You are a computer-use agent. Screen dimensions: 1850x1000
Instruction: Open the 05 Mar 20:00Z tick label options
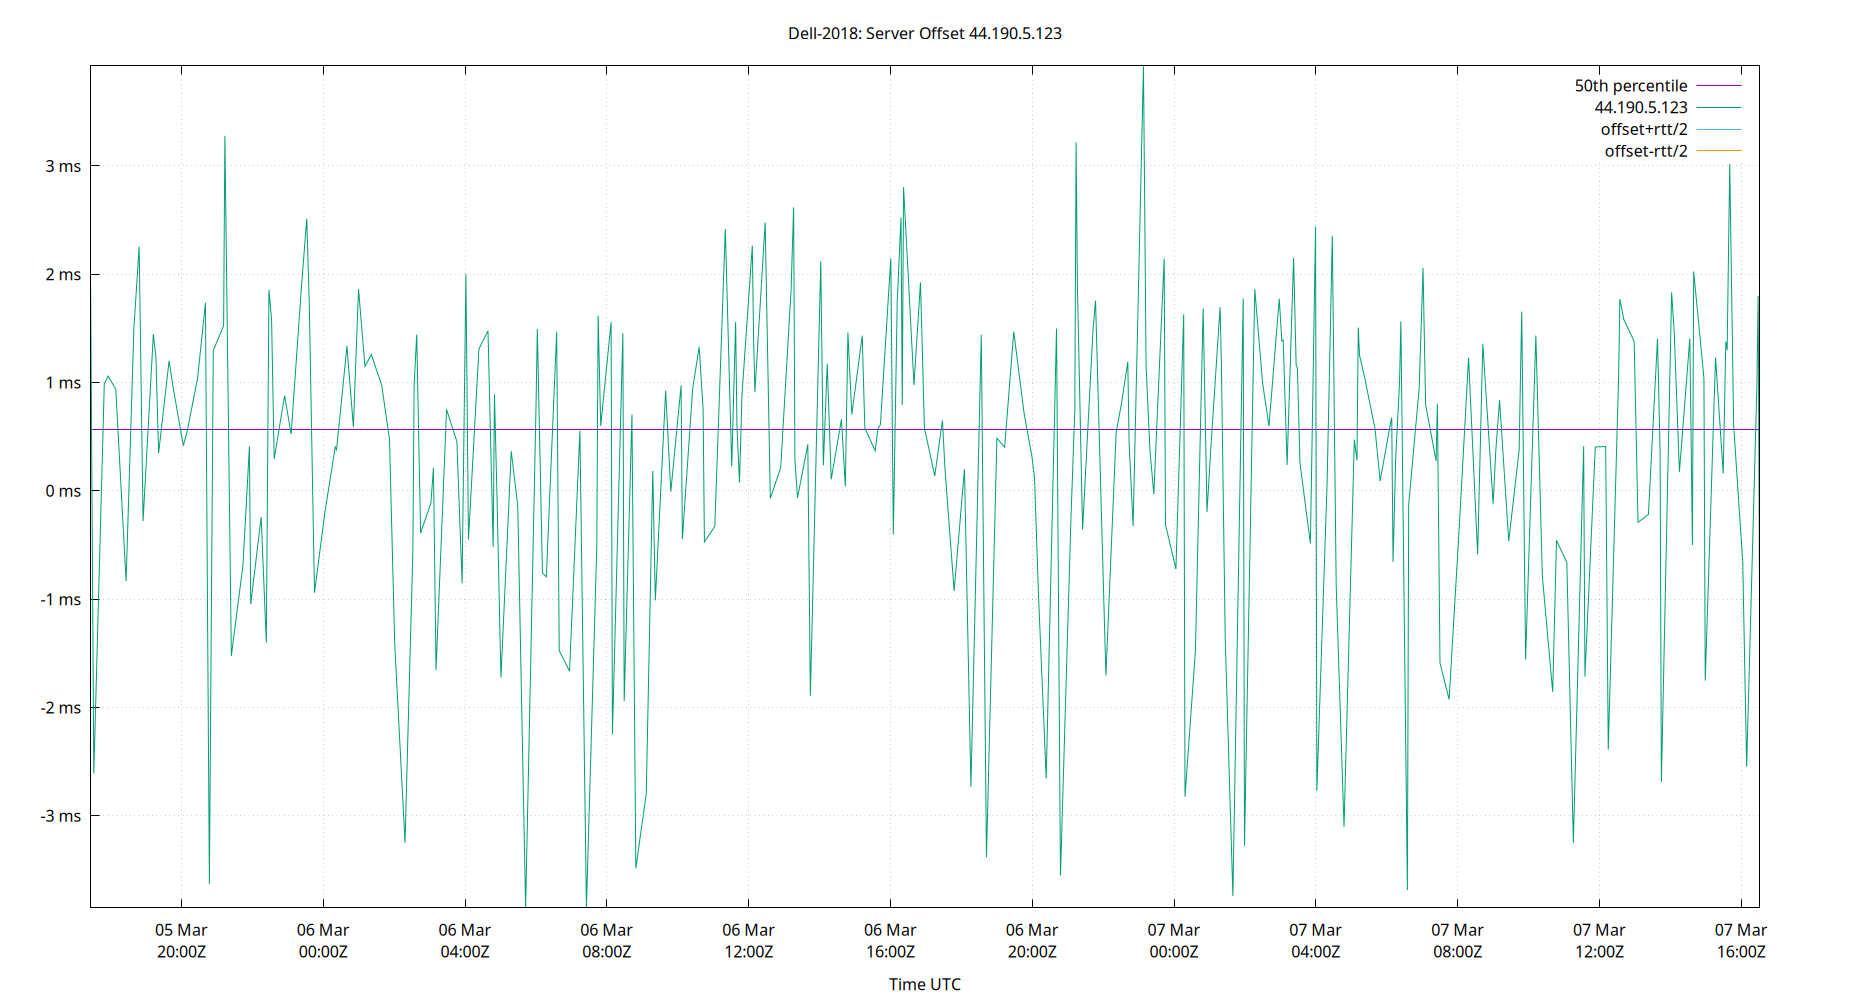[180, 941]
